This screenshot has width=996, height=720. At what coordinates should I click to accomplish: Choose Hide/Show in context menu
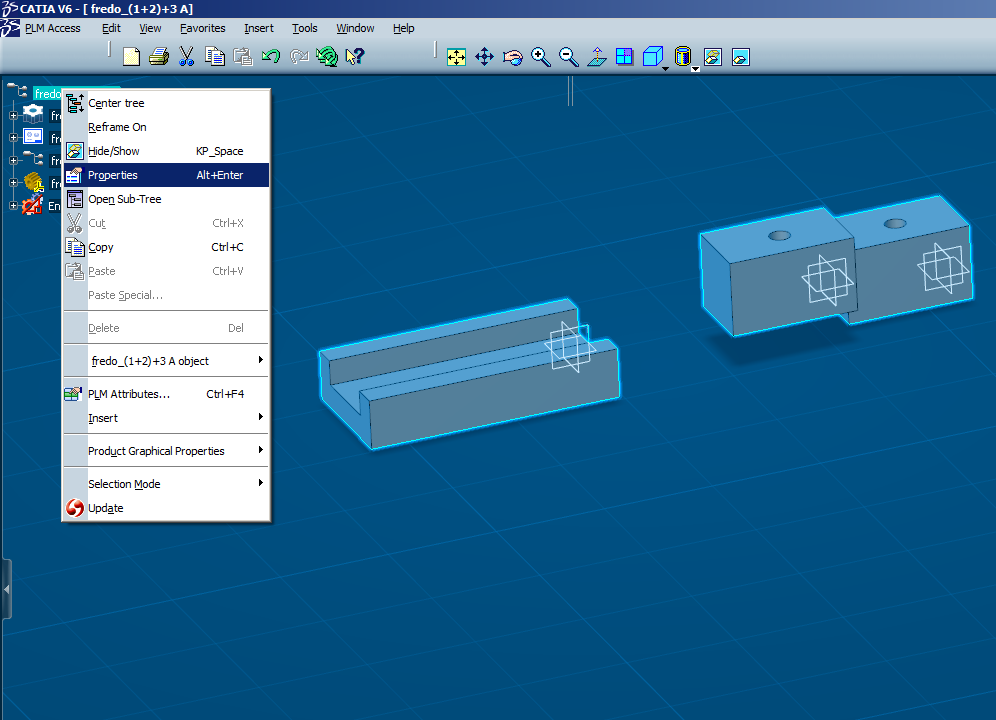(166, 151)
